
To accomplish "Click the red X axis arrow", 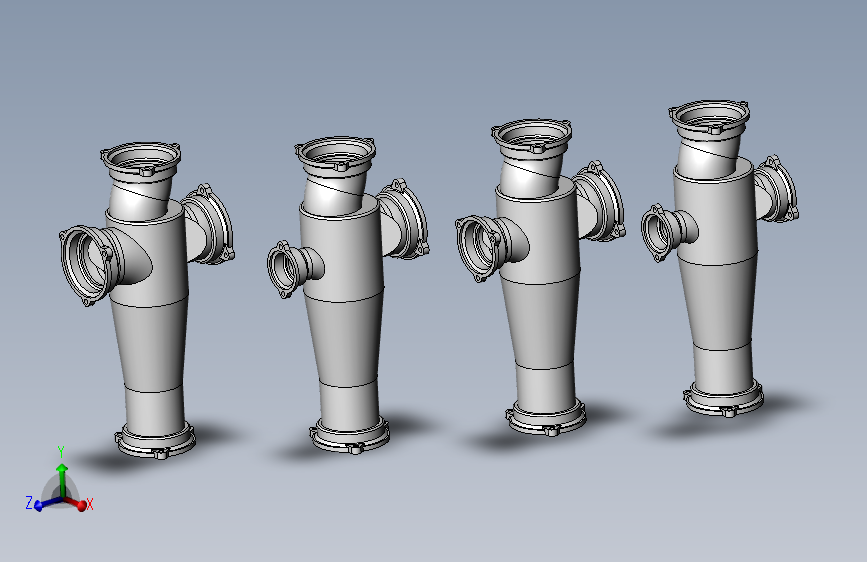I will click(x=75, y=503).
